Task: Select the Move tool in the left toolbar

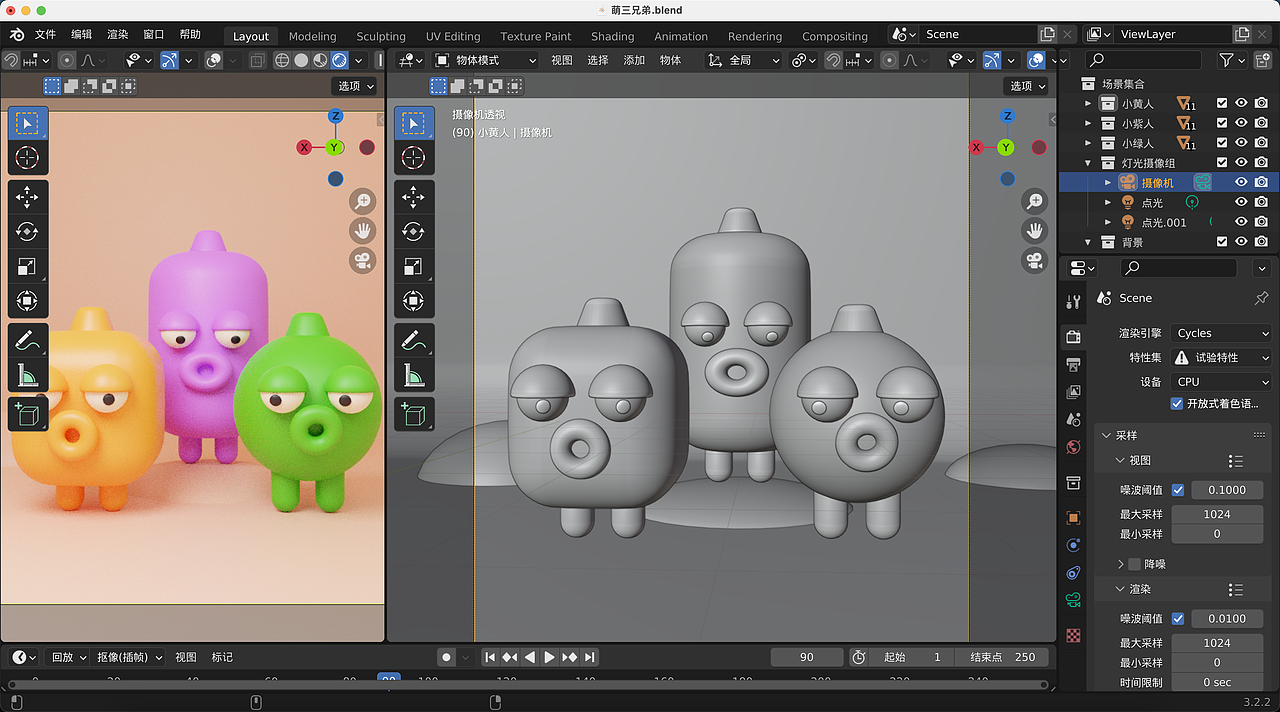Action: click(28, 197)
